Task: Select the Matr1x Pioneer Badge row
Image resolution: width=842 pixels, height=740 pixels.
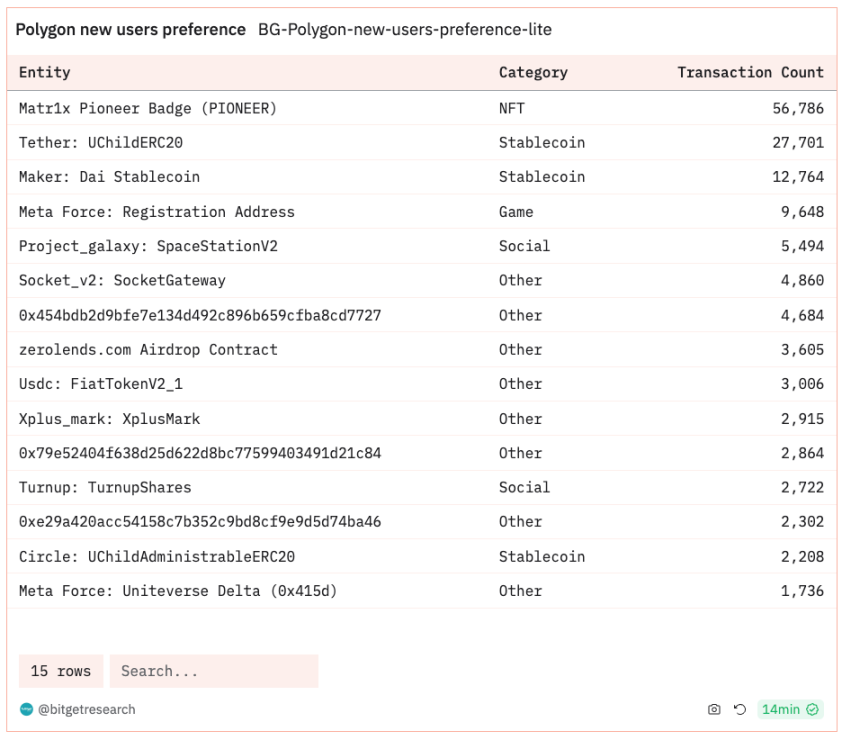Action: (x=422, y=108)
